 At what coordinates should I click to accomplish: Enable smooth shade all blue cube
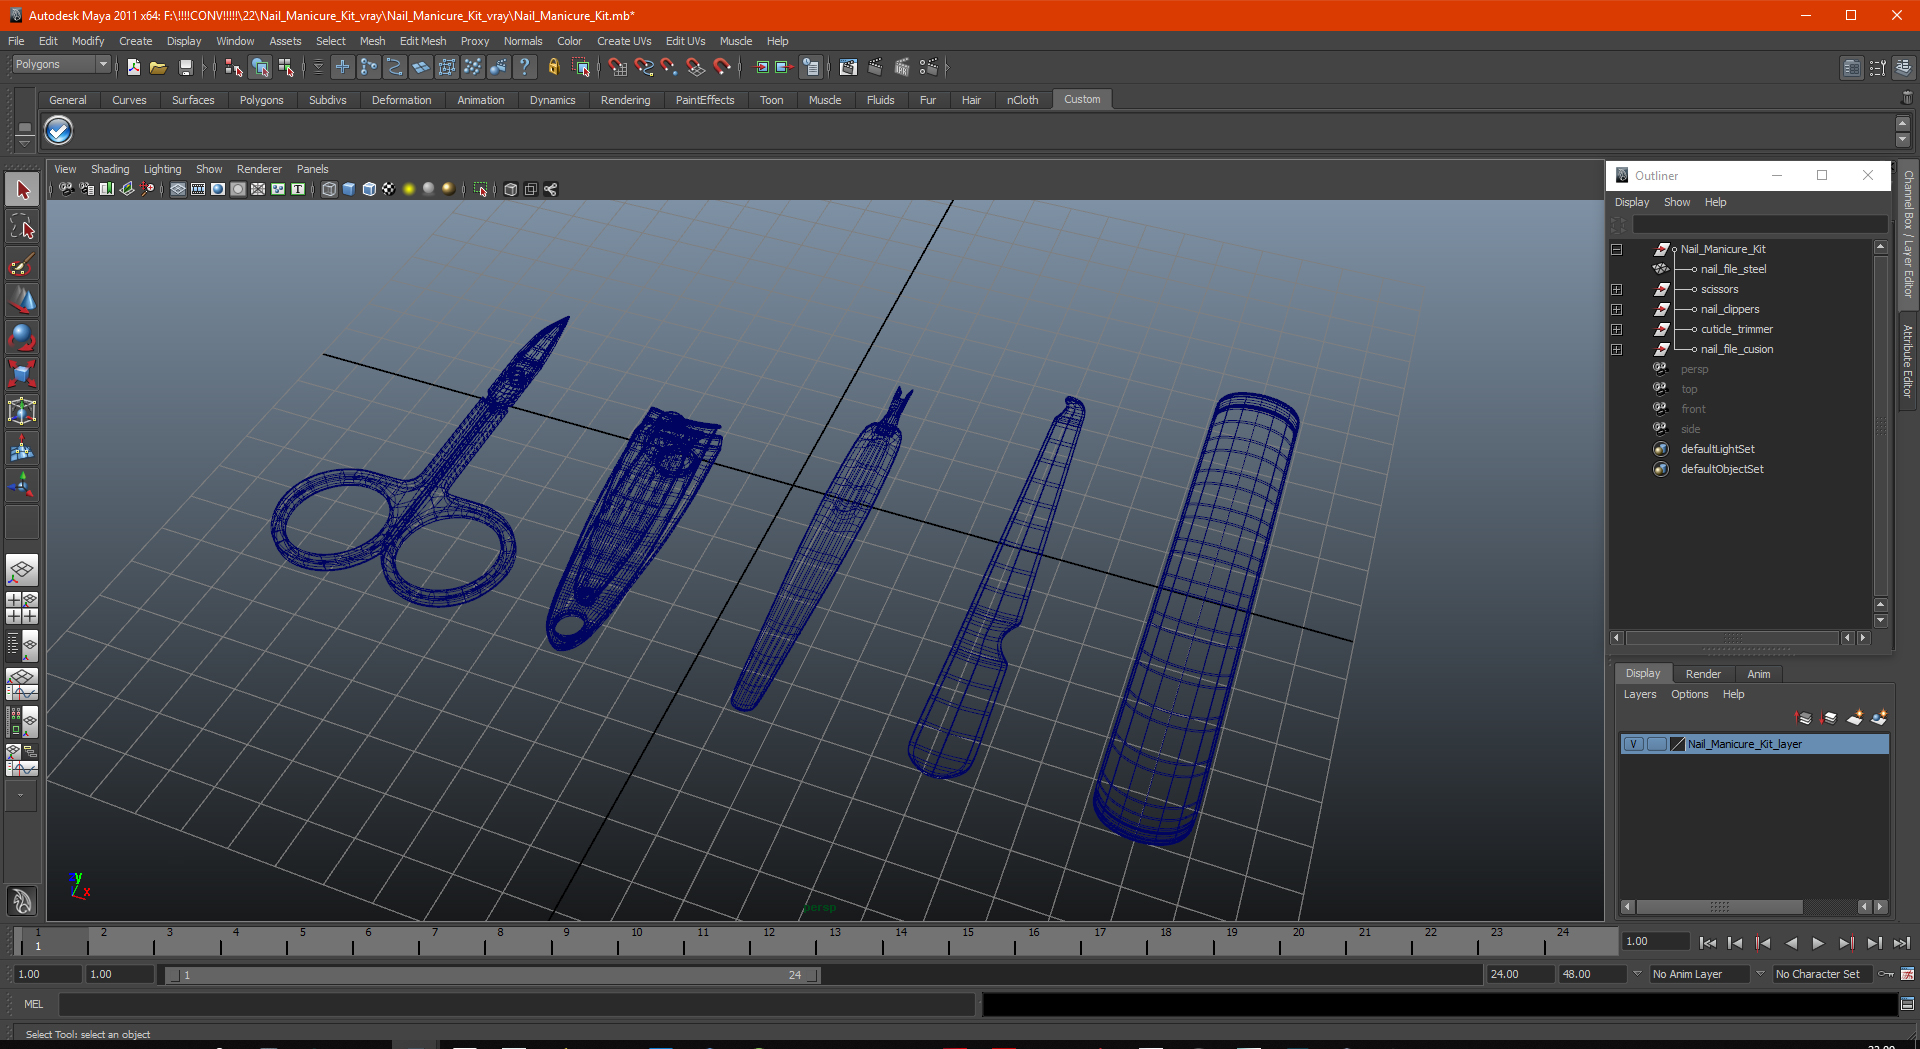349,189
